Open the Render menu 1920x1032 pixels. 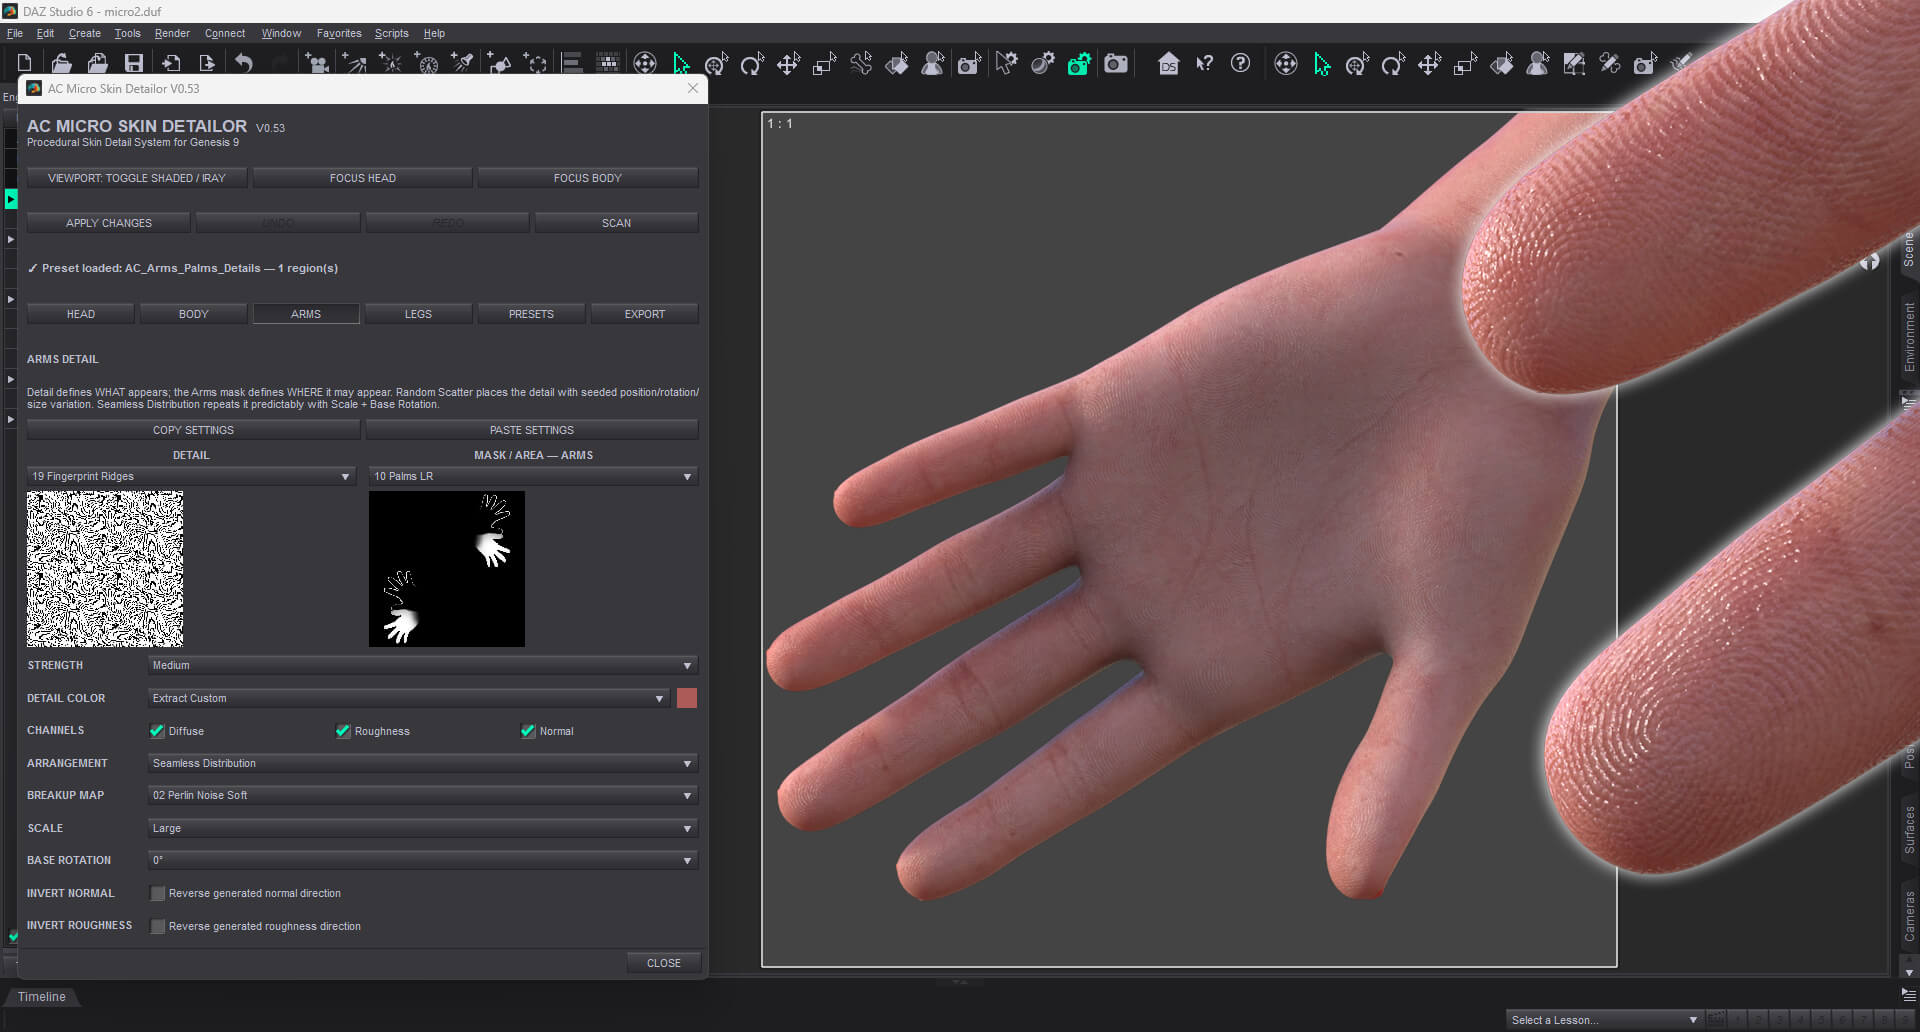pos(172,33)
